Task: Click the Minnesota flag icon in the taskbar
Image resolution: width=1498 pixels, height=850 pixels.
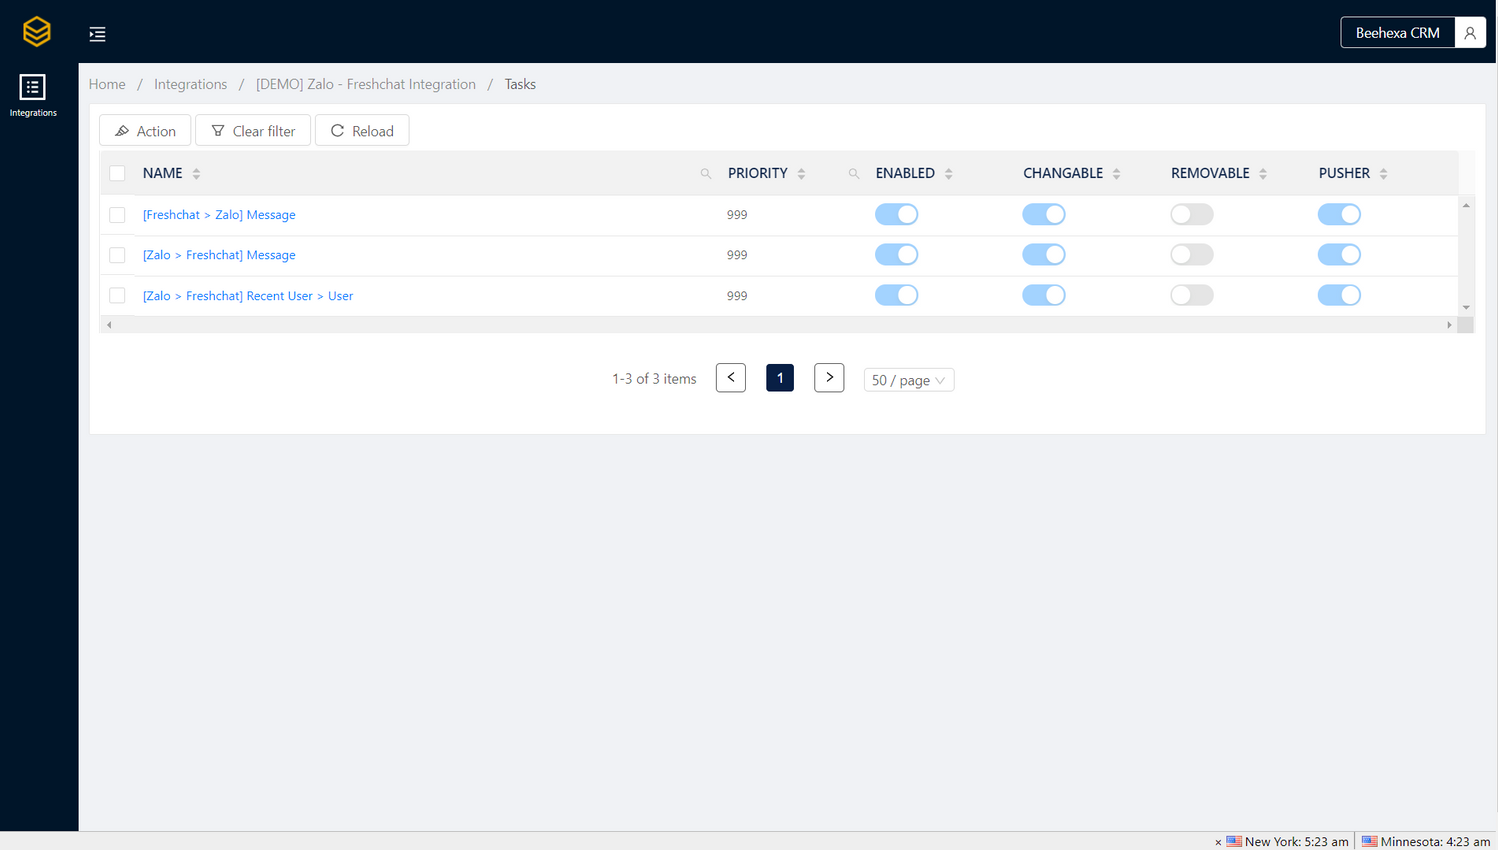Action: click(1369, 841)
